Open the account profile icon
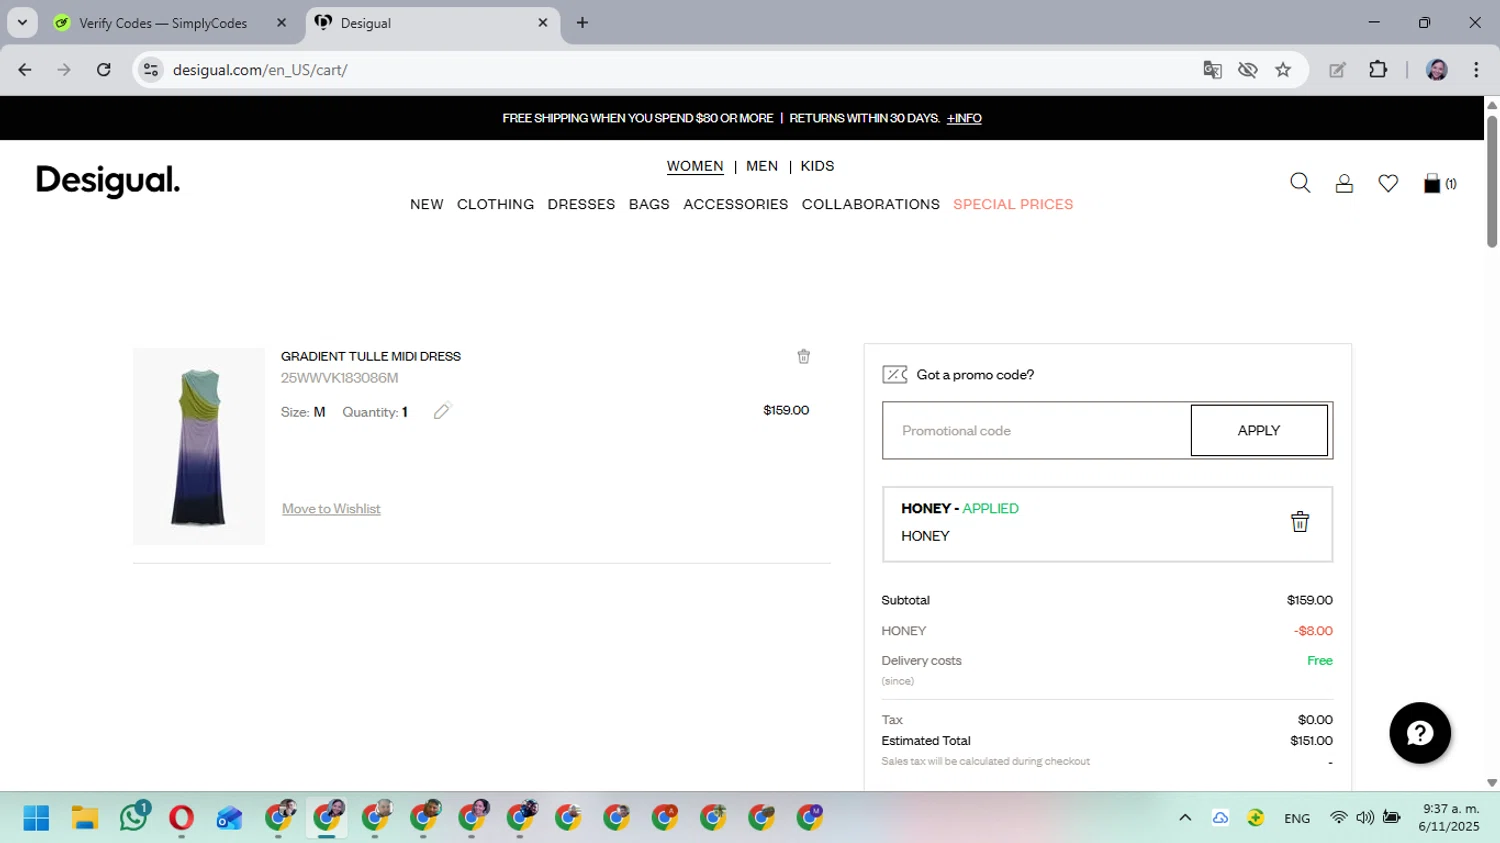 [x=1344, y=183]
